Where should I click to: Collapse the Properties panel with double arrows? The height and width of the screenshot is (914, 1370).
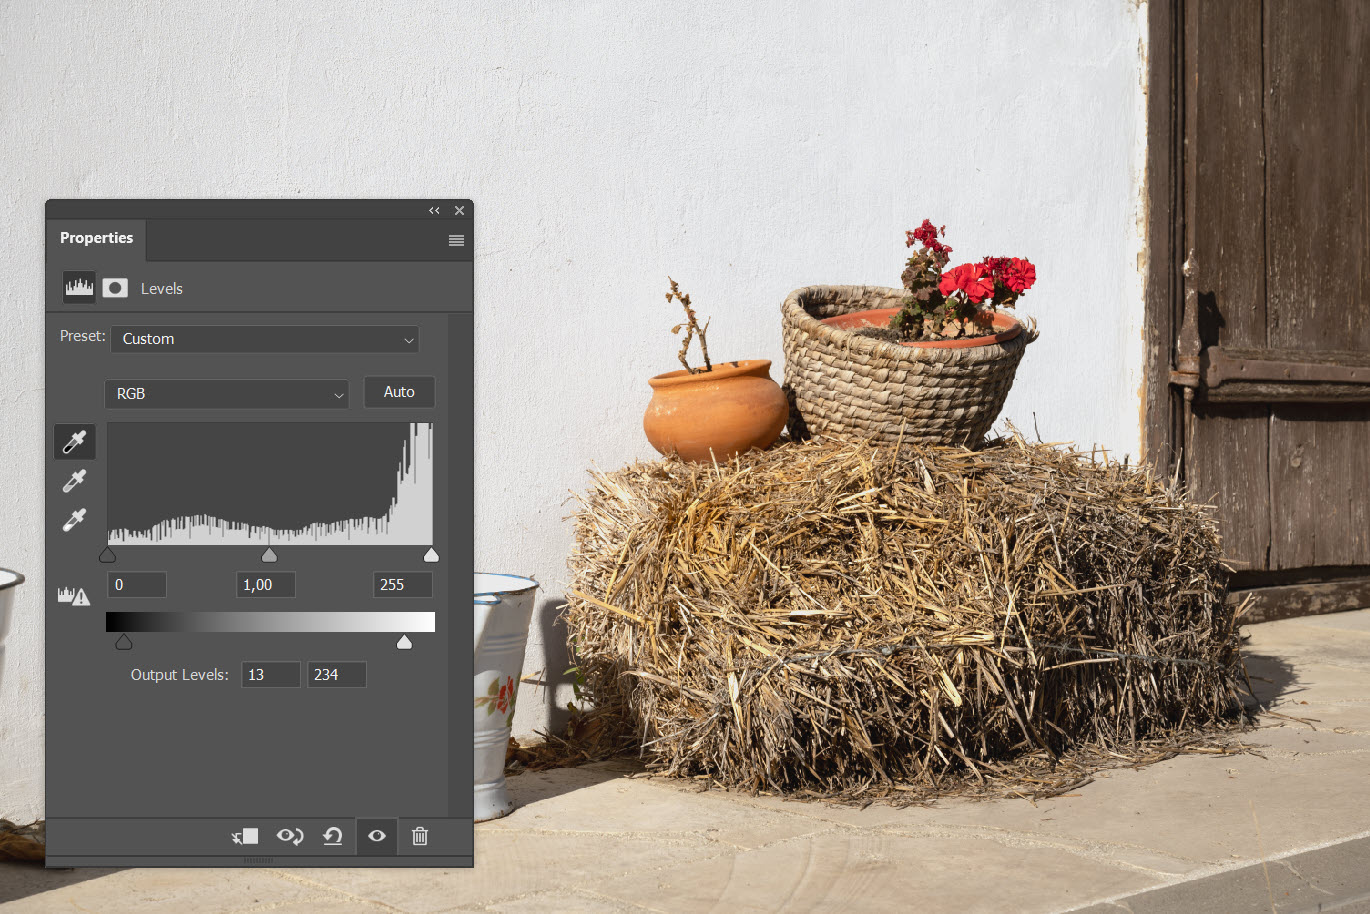(434, 211)
